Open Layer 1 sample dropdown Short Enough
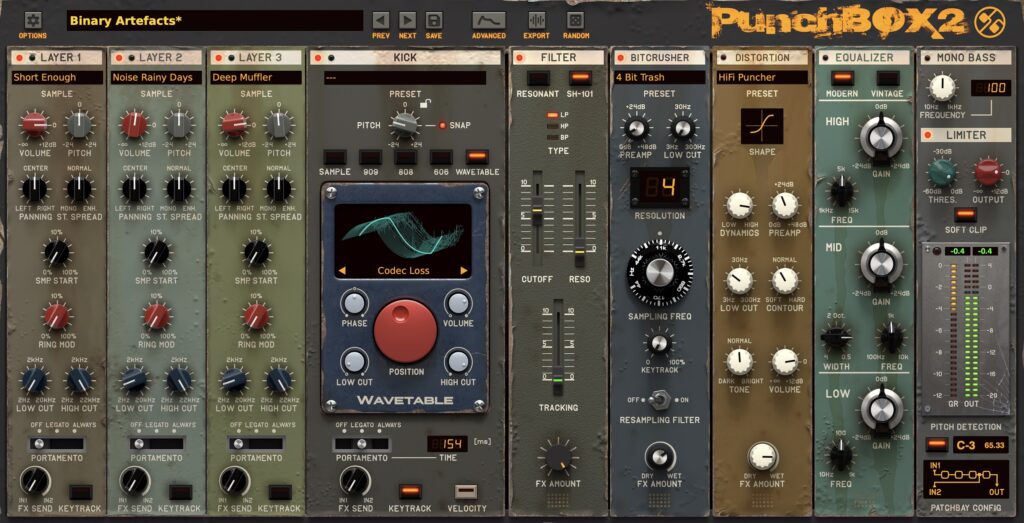The image size is (1024, 523). pos(57,77)
